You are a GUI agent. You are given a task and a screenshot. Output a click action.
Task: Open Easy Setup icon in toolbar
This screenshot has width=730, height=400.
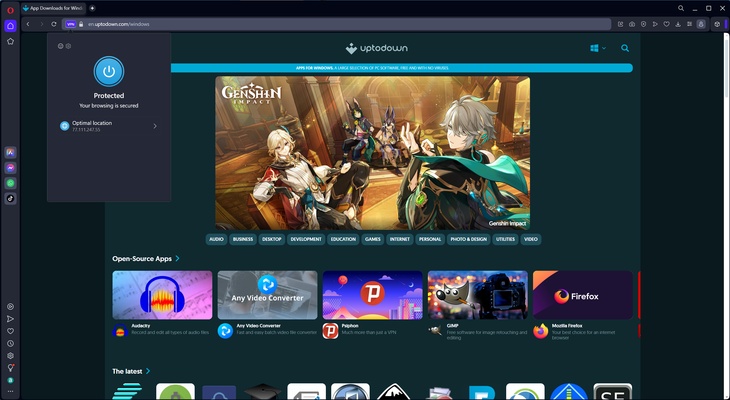689,24
